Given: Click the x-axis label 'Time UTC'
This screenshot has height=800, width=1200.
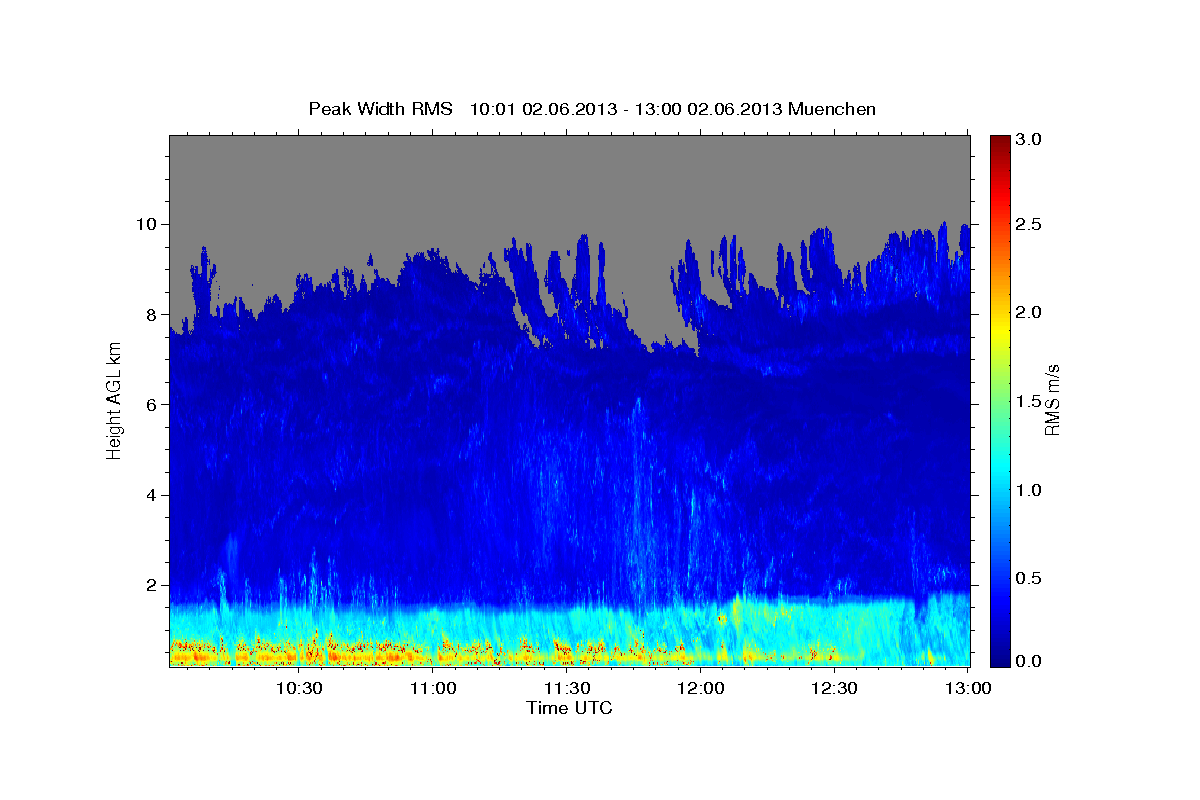Looking at the screenshot, I should point(569,708).
